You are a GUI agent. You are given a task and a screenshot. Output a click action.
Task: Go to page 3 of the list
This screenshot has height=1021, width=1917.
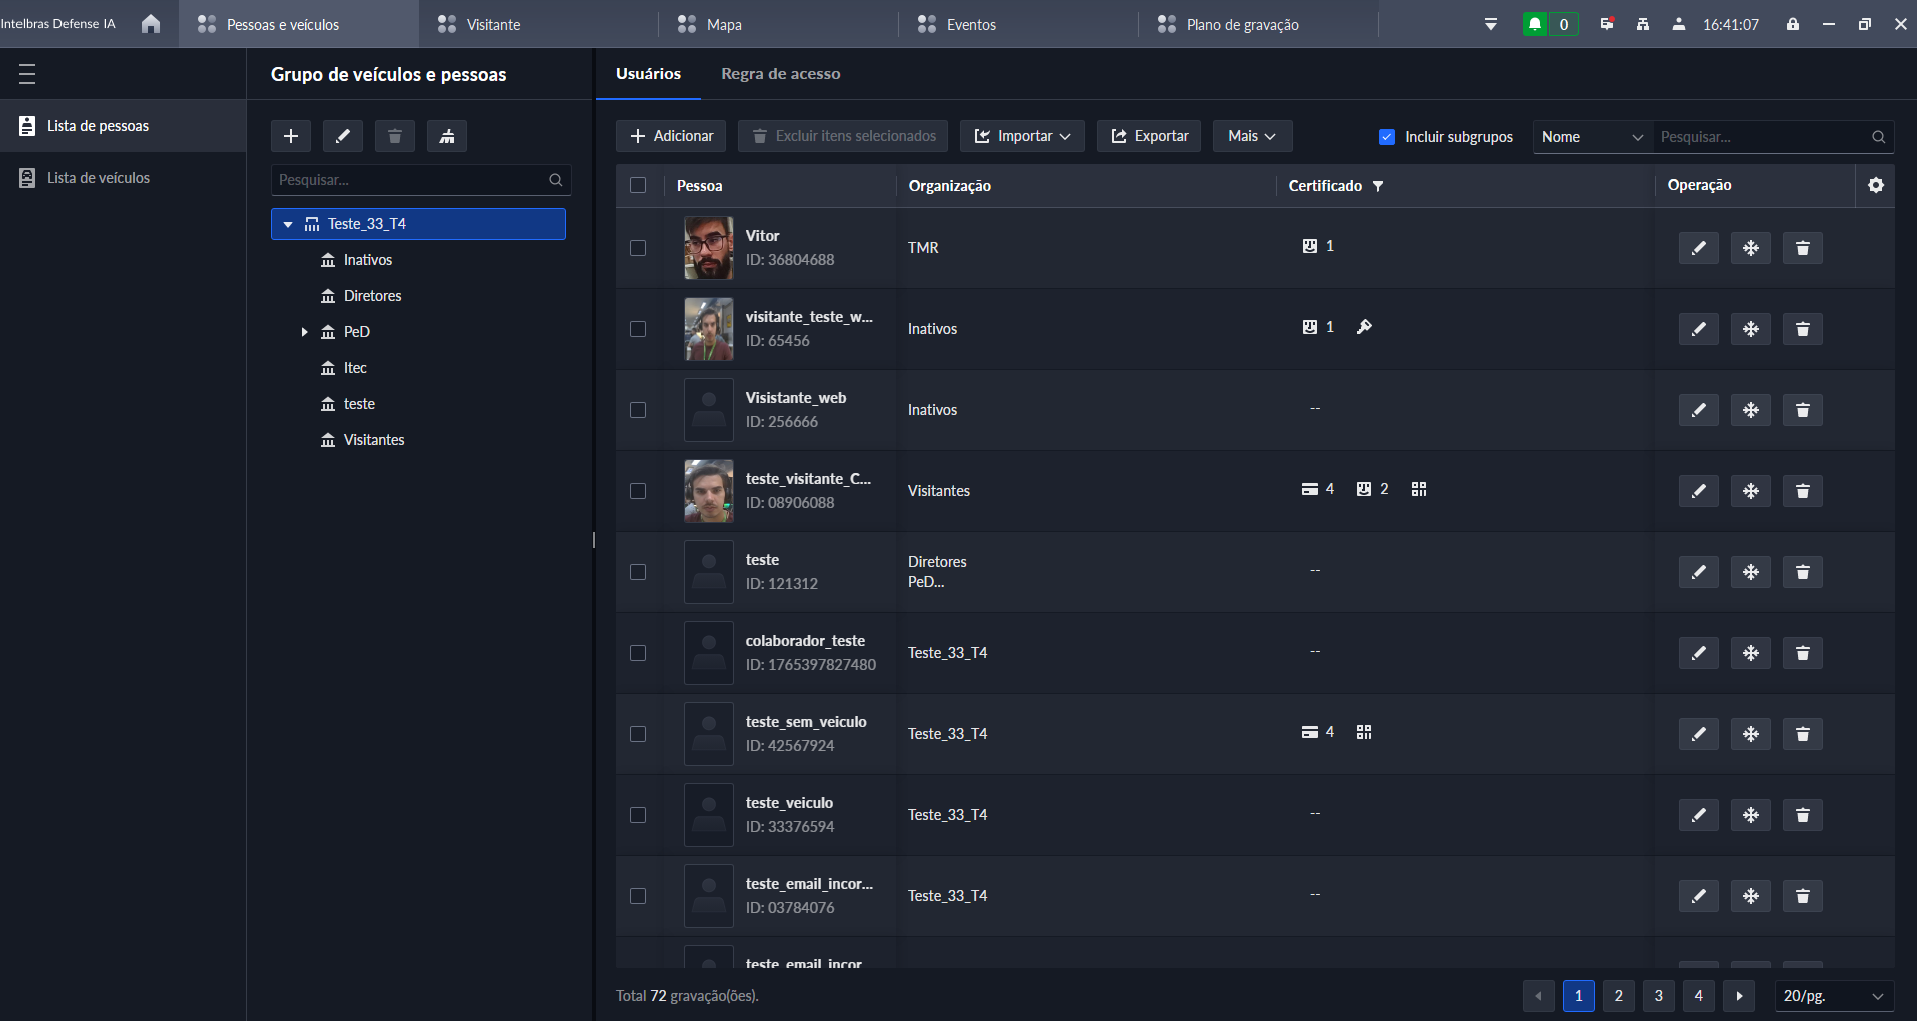1658,996
